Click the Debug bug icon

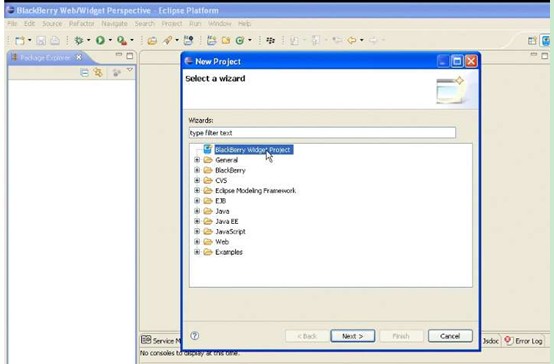click(x=78, y=41)
